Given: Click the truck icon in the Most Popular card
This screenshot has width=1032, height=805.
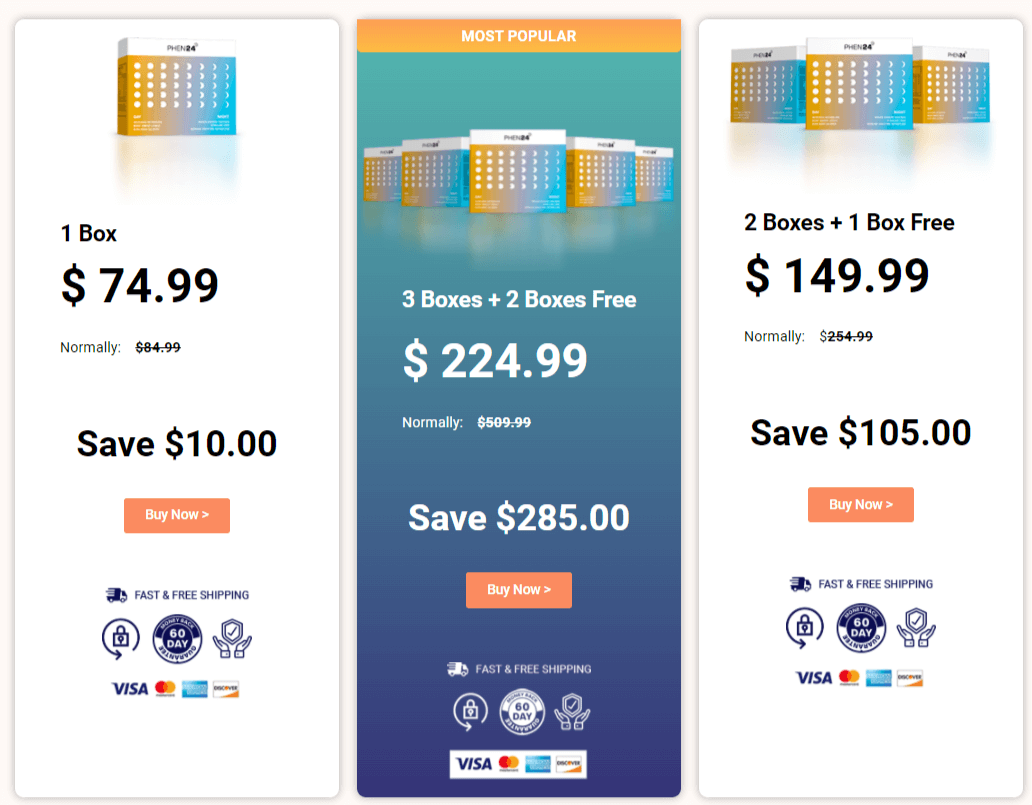Looking at the screenshot, I should click(x=457, y=669).
